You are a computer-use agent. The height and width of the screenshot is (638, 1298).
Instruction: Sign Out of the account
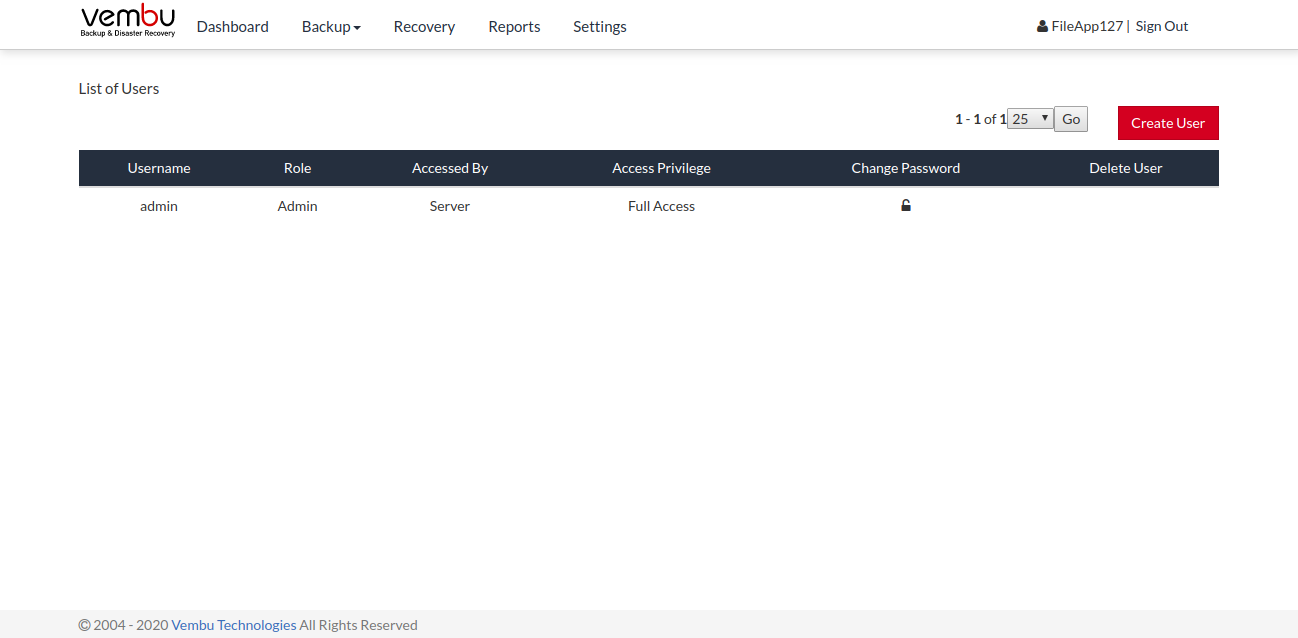click(x=1162, y=26)
